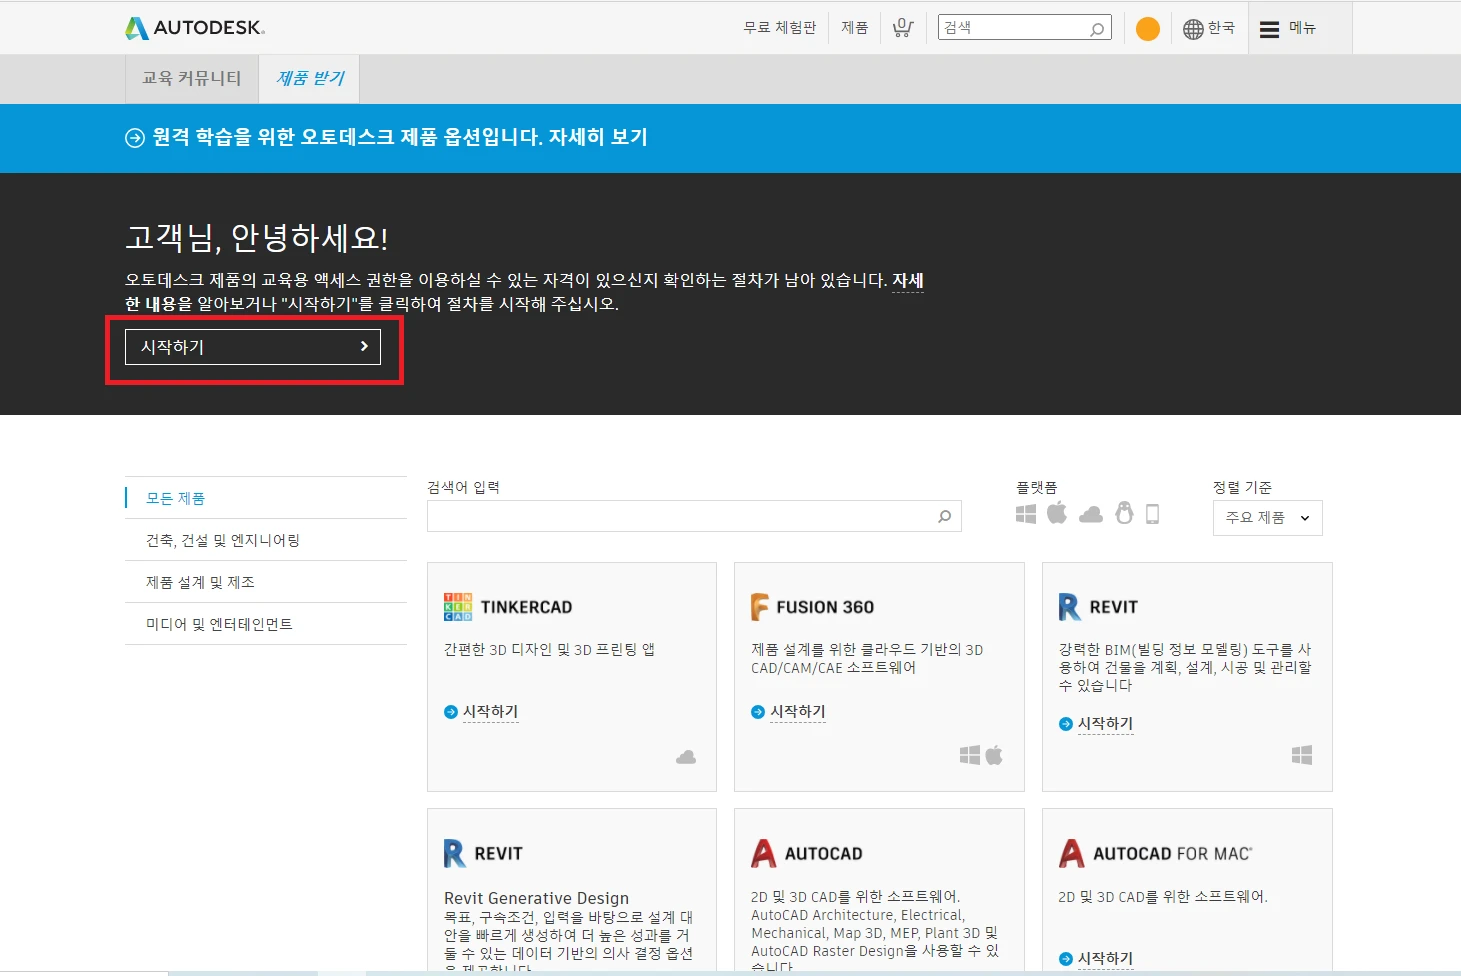Switch to the 제품 받기 tab
1461x976 pixels.
click(310, 78)
